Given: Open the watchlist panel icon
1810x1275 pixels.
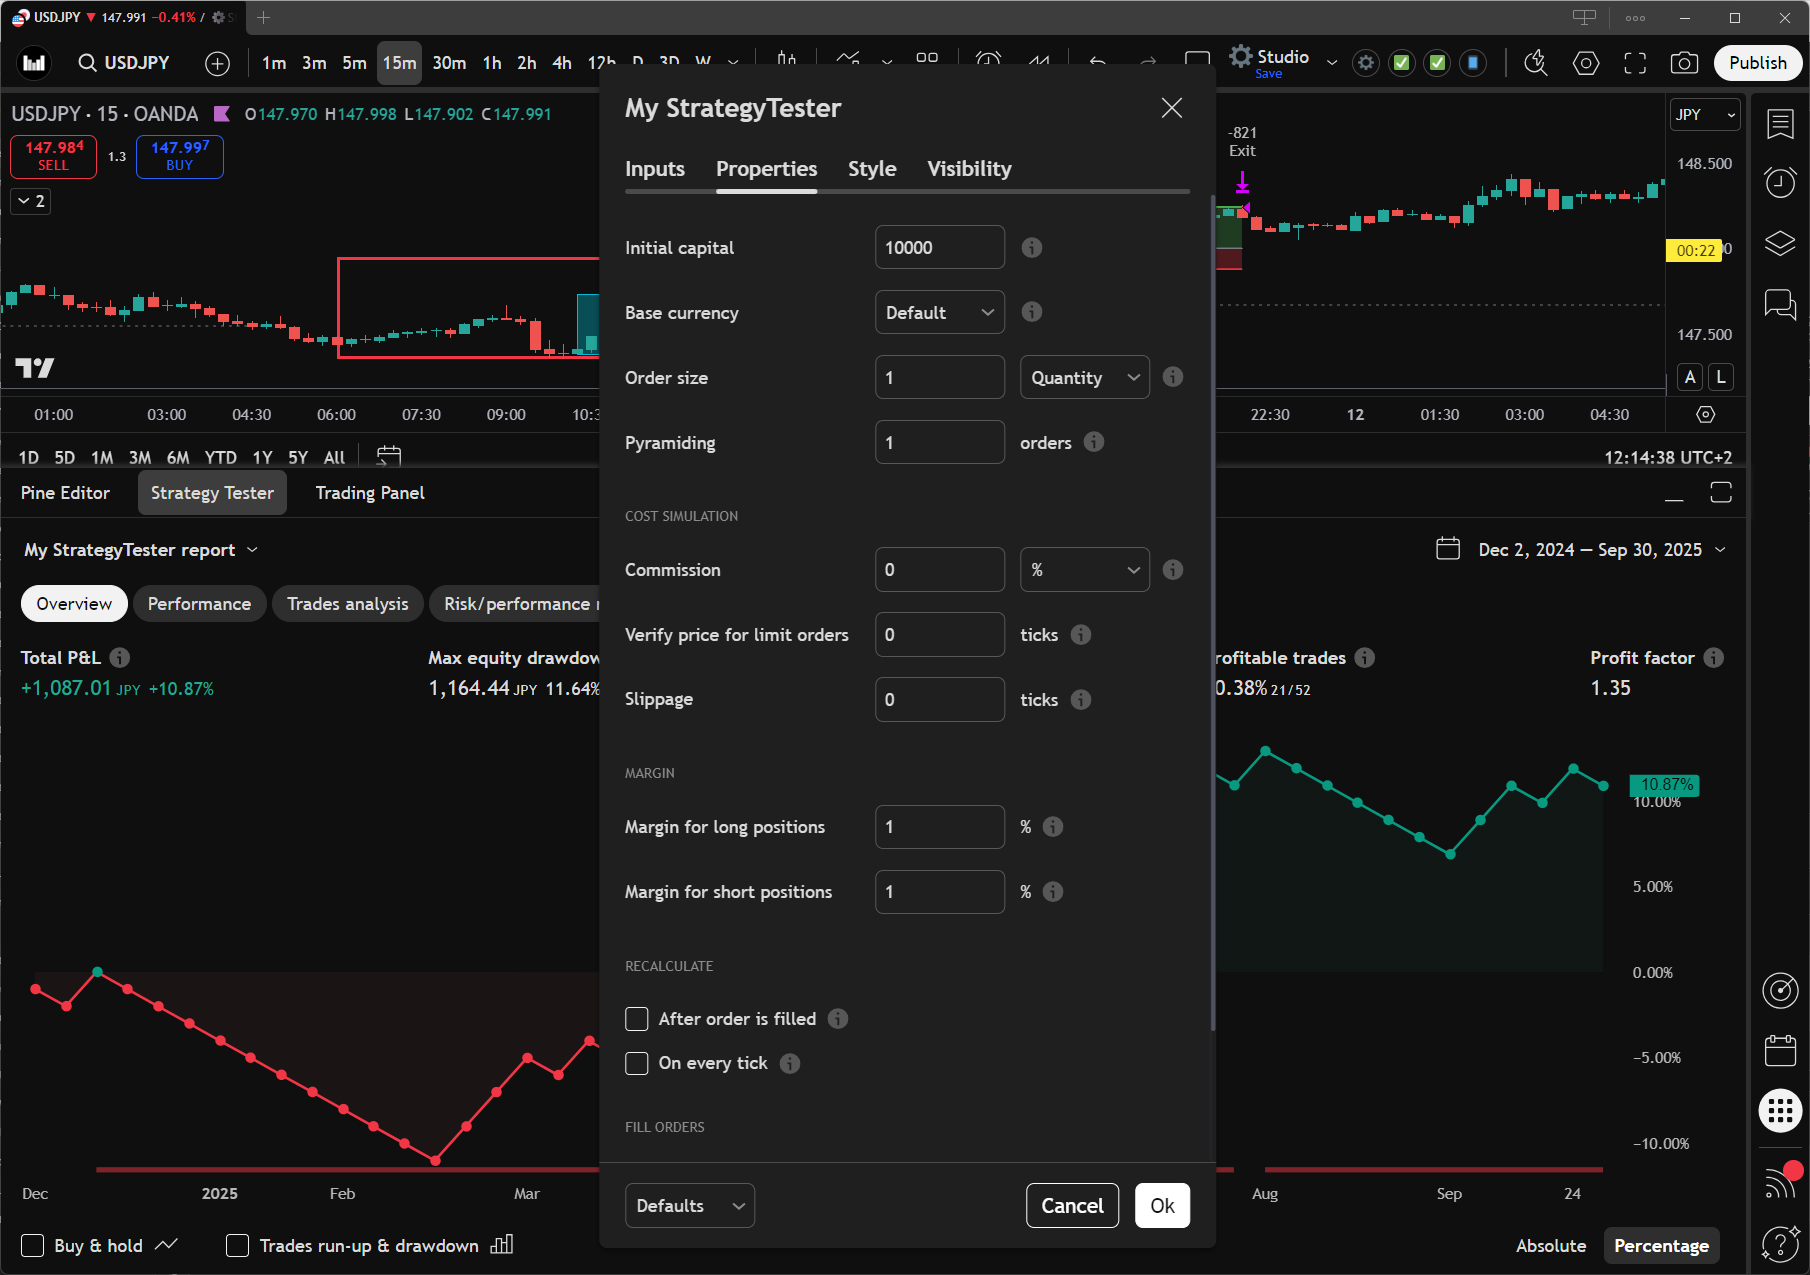Looking at the screenshot, I should (1780, 124).
